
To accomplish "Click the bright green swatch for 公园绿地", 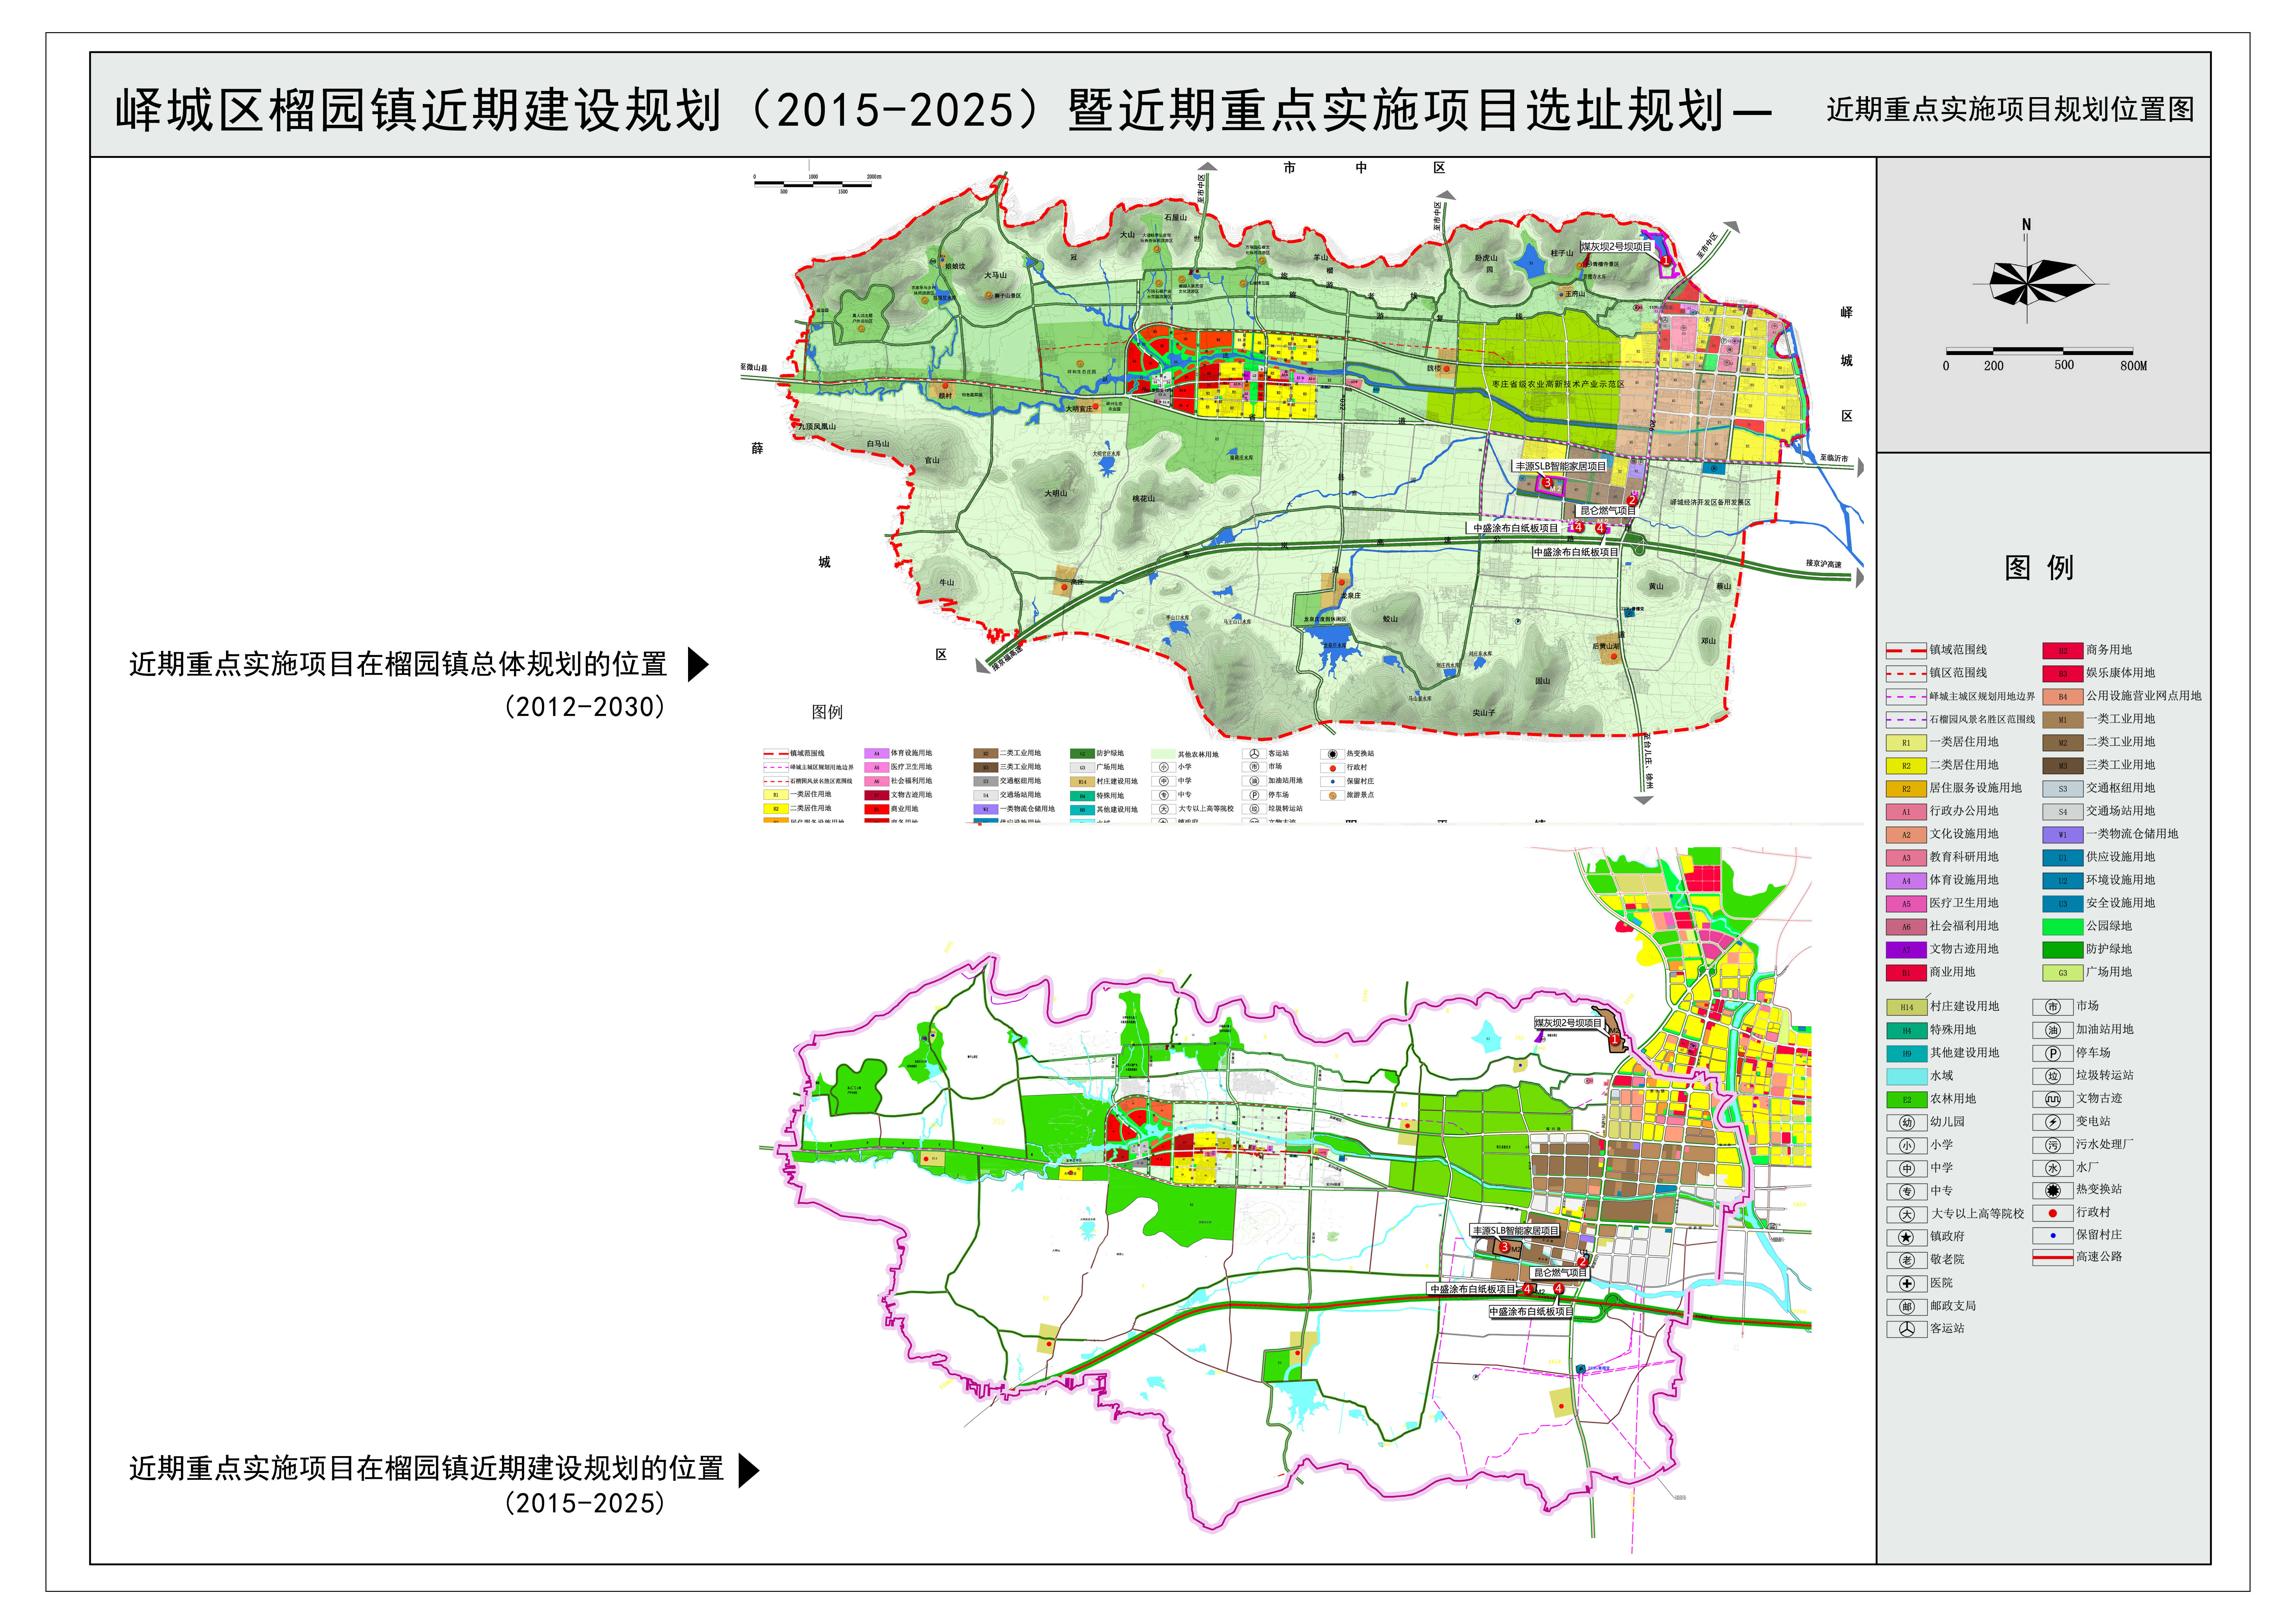I will tap(2063, 927).
